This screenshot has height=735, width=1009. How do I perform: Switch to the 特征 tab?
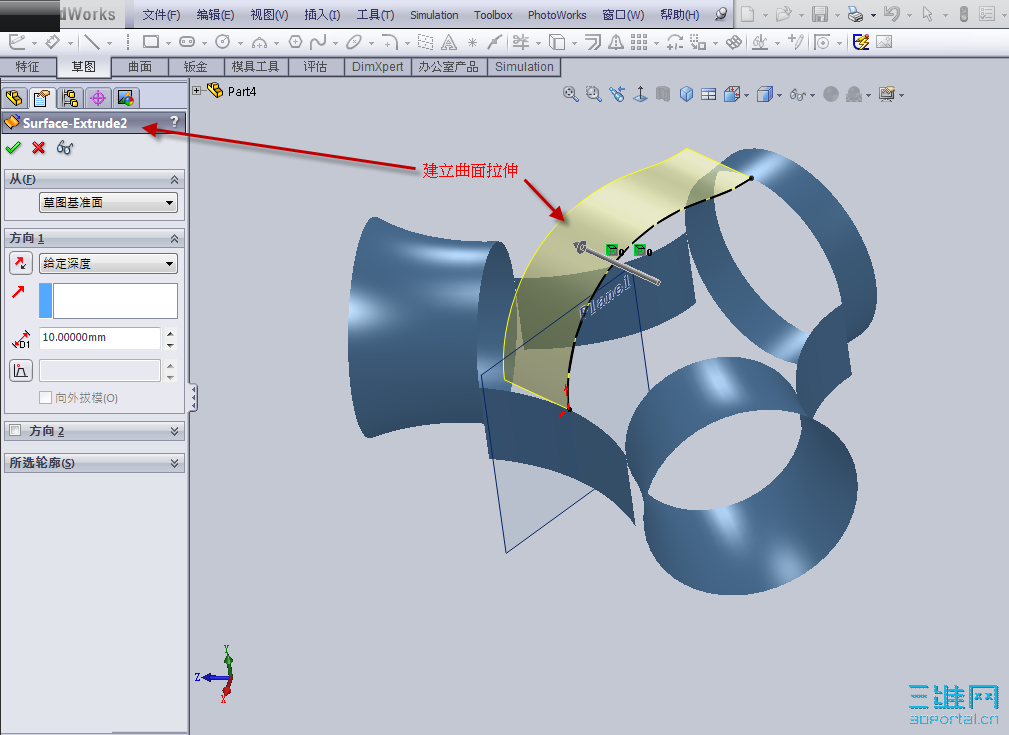tap(27, 67)
